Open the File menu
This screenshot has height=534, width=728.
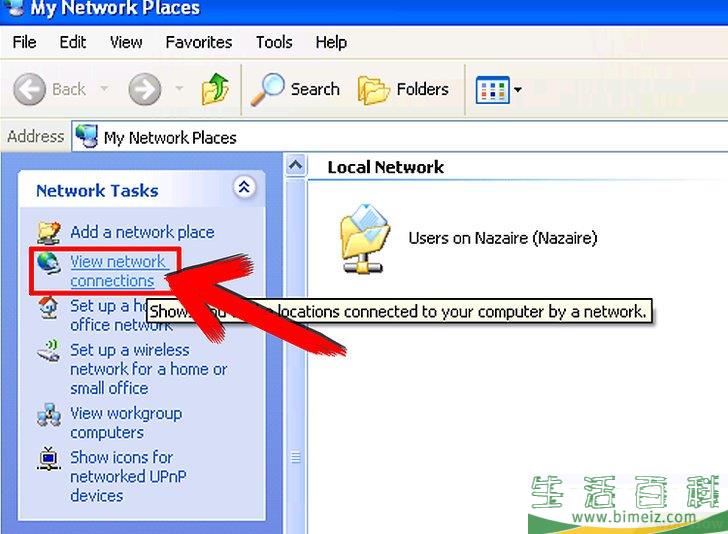pos(24,42)
